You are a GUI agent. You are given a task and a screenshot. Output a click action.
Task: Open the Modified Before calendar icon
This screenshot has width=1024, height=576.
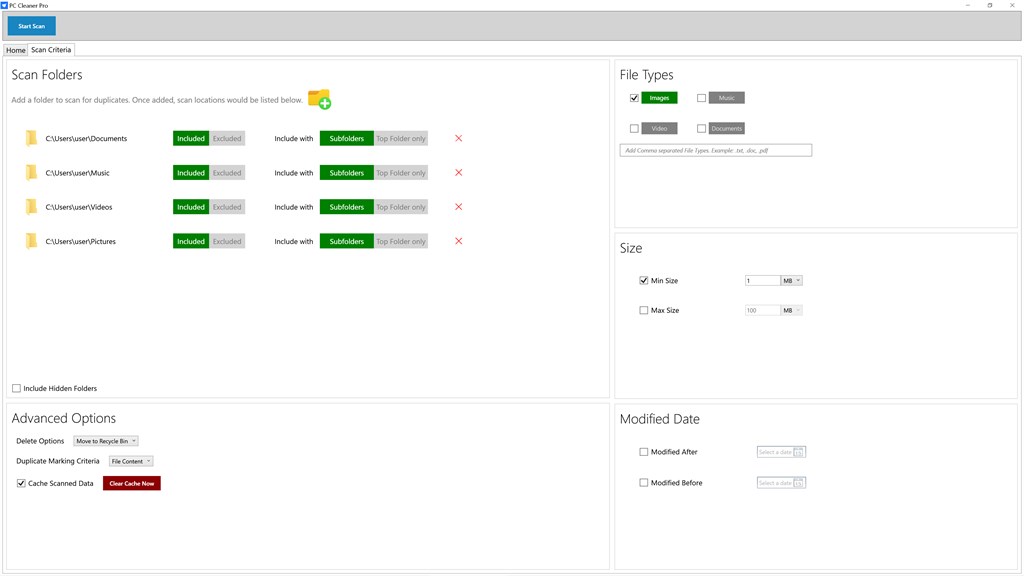[799, 483]
